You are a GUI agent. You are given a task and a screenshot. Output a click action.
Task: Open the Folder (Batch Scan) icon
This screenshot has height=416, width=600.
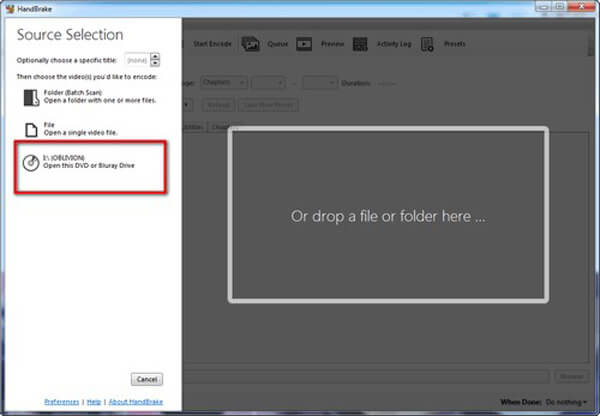pyautogui.click(x=31, y=98)
